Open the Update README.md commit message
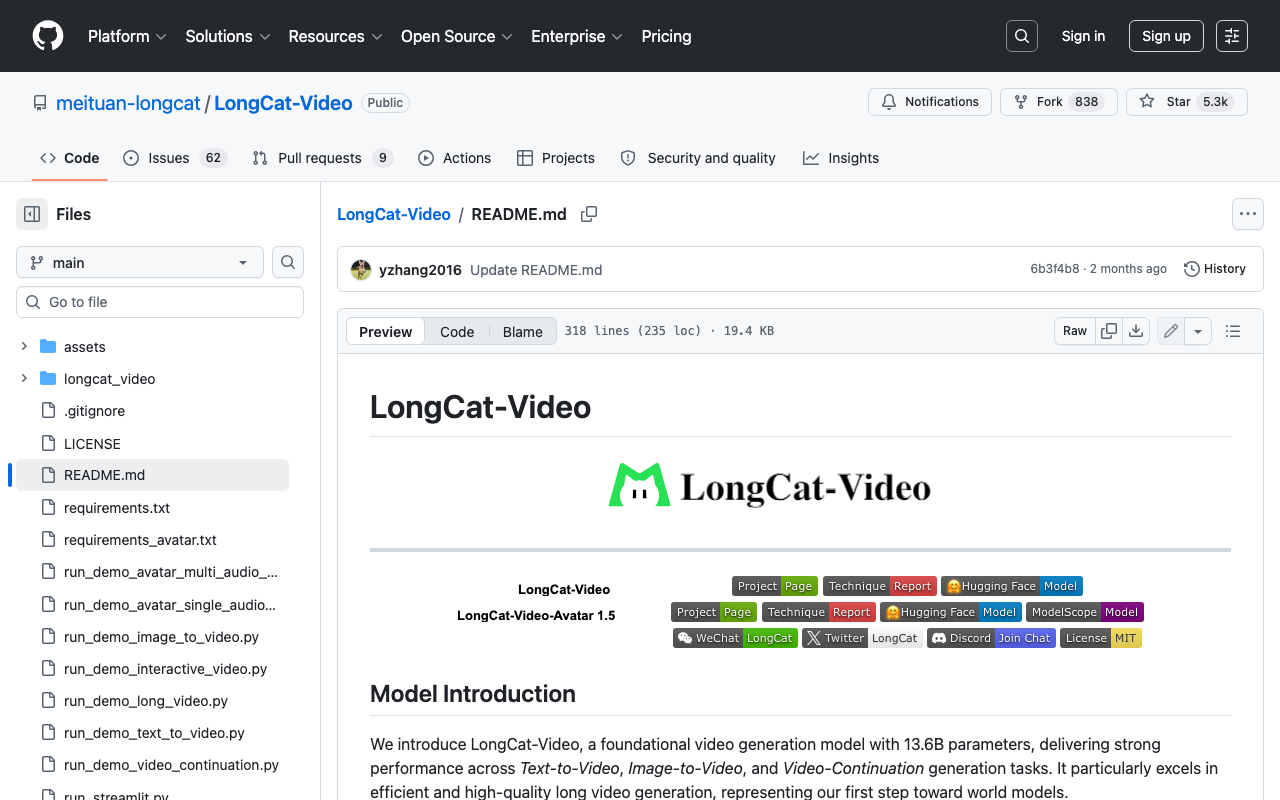 coord(536,270)
